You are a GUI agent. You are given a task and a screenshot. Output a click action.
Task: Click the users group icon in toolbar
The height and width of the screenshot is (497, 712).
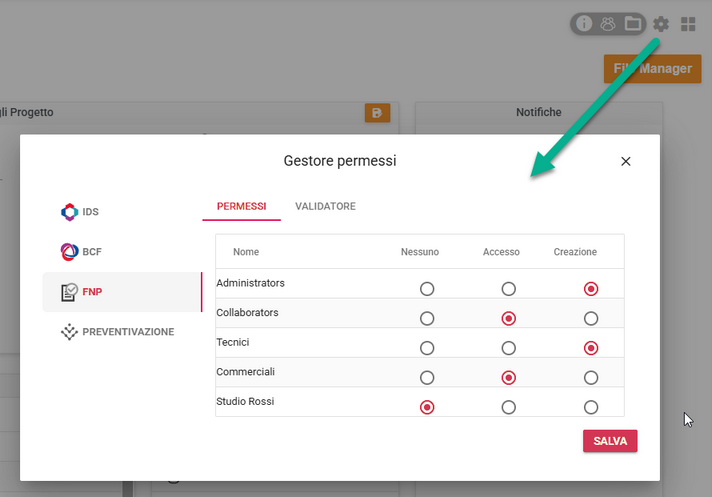click(608, 24)
